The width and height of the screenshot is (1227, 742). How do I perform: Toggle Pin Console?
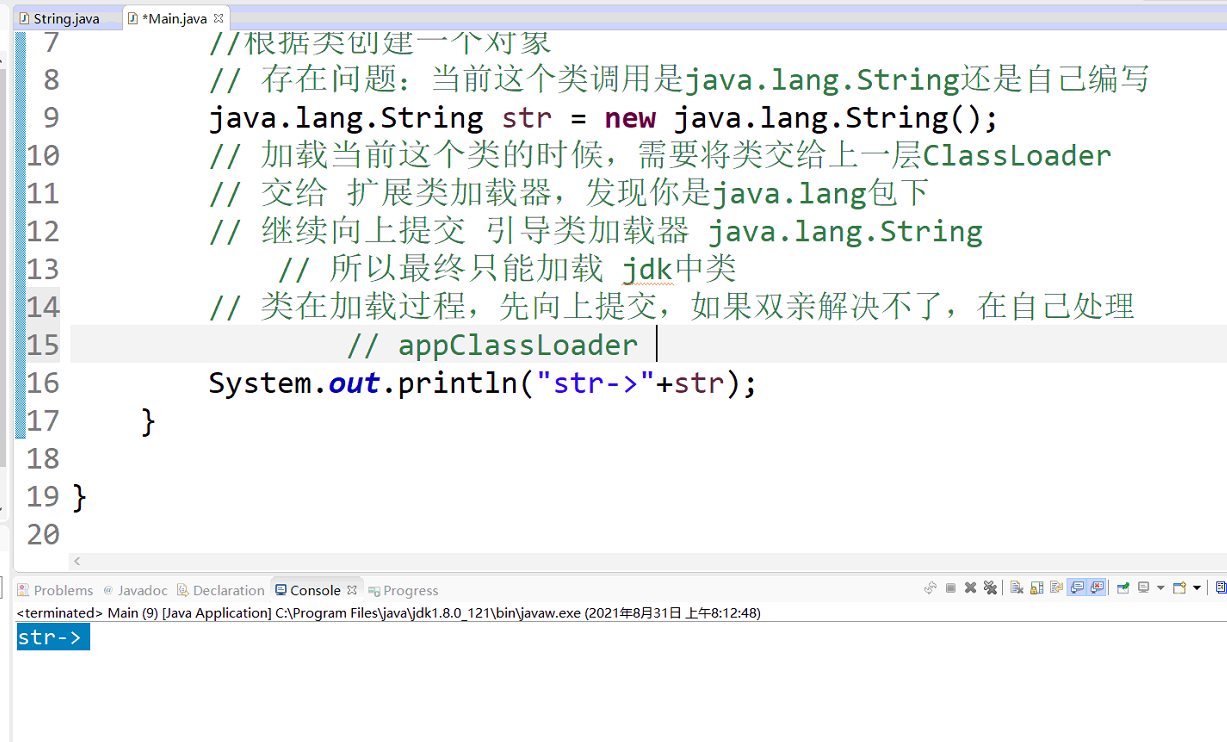pos(1123,588)
